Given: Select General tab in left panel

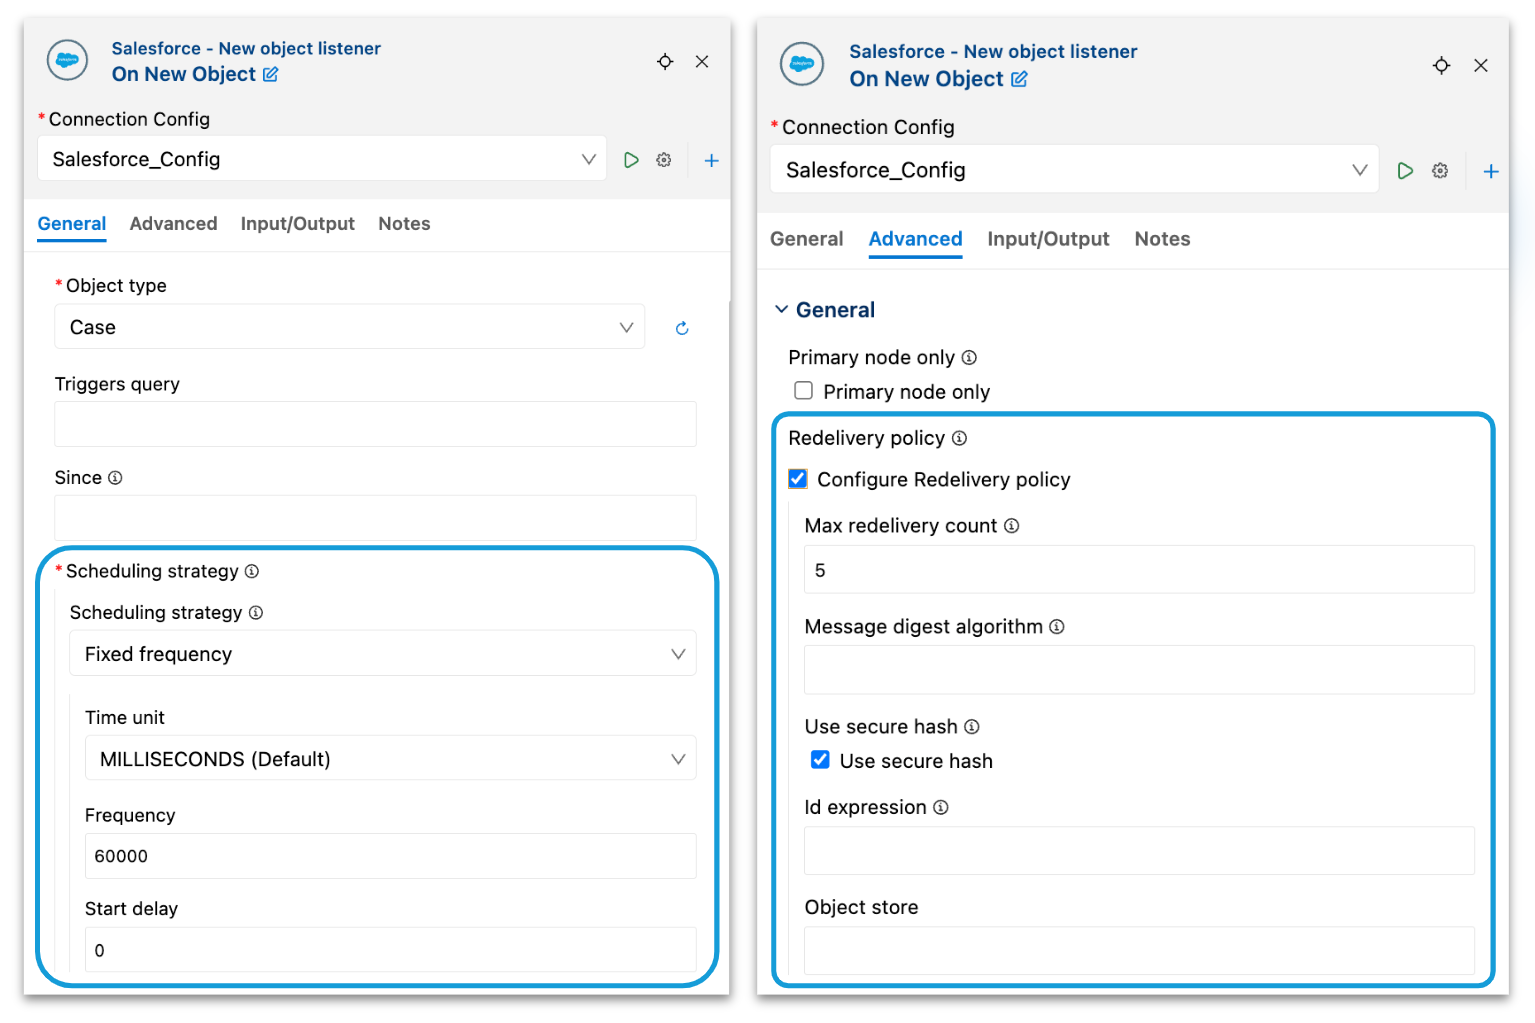Looking at the screenshot, I should point(72,224).
